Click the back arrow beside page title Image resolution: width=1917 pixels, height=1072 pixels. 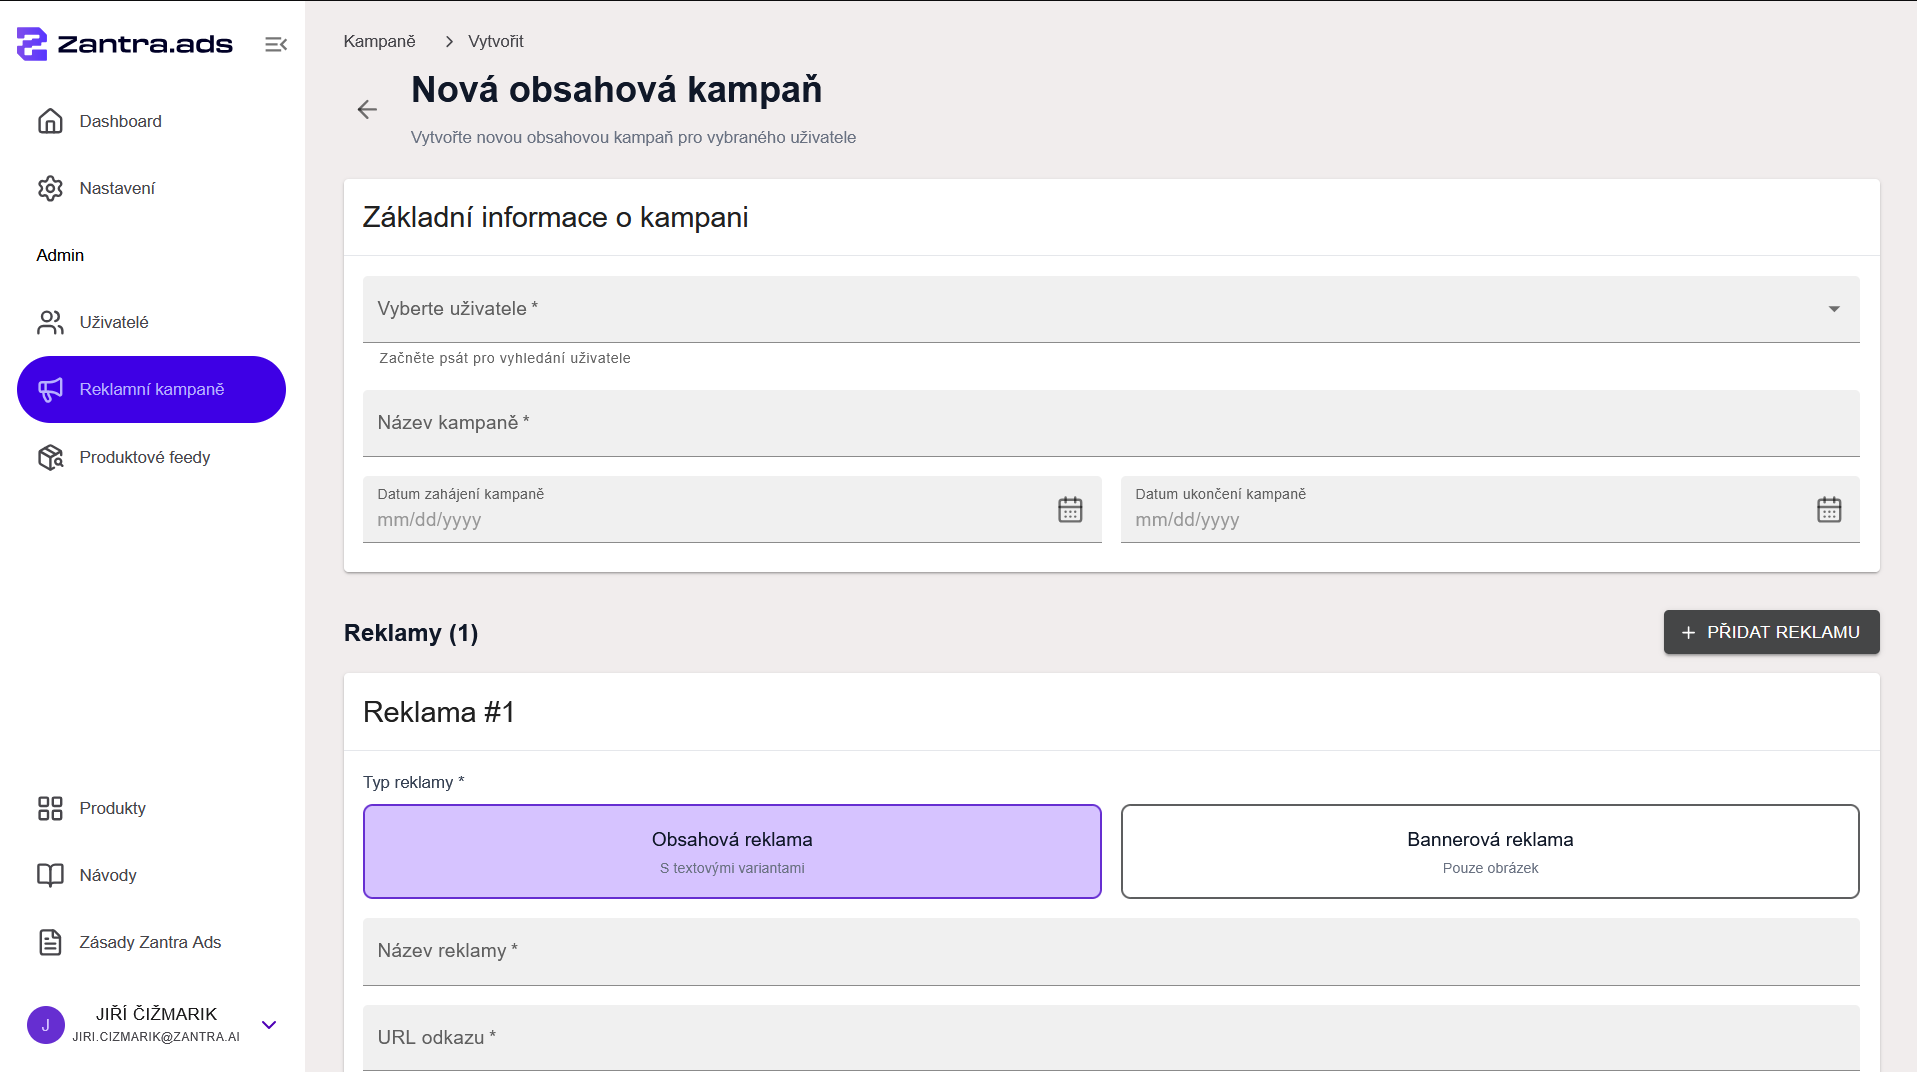367,109
